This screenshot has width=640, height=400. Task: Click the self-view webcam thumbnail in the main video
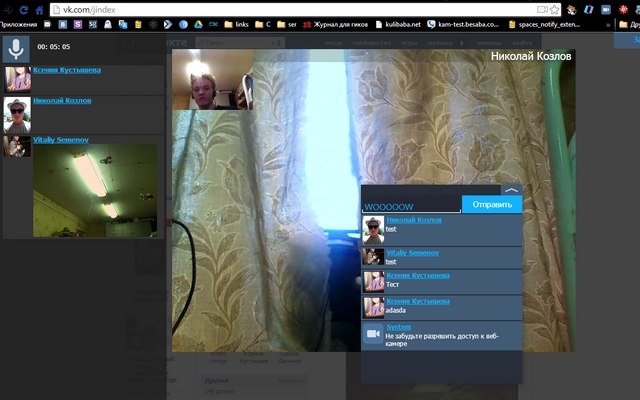point(212,80)
